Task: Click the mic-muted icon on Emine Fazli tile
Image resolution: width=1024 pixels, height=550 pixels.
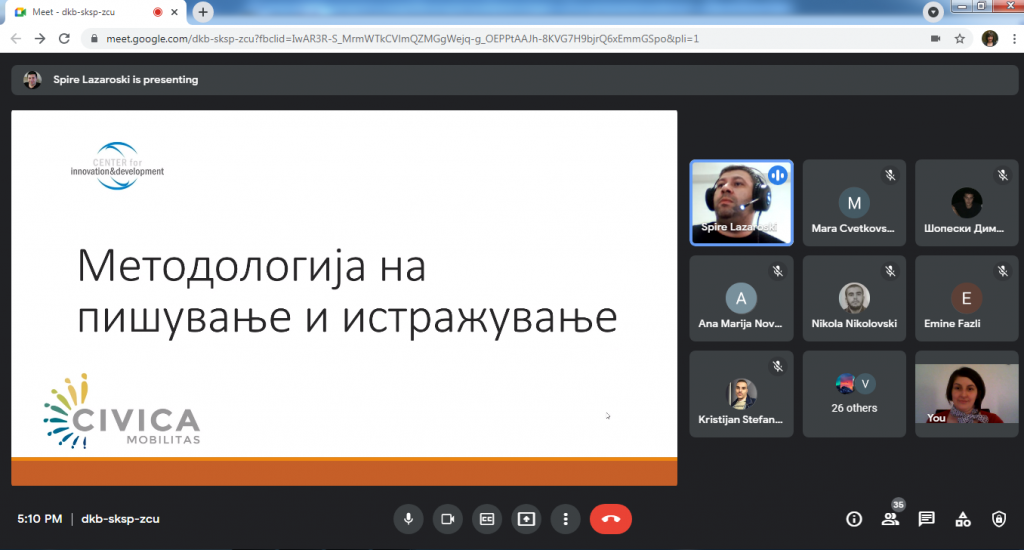Action: pos(1002,270)
